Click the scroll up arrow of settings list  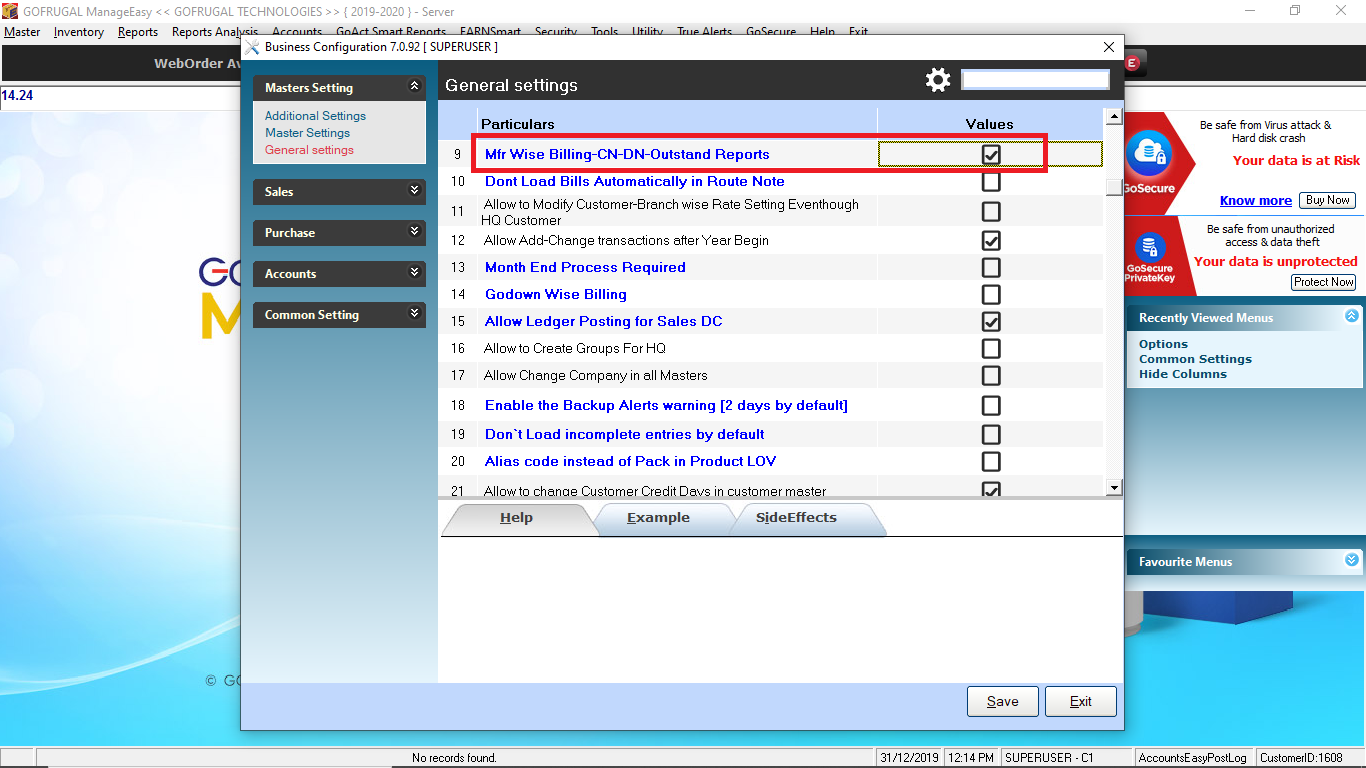coord(1113,118)
